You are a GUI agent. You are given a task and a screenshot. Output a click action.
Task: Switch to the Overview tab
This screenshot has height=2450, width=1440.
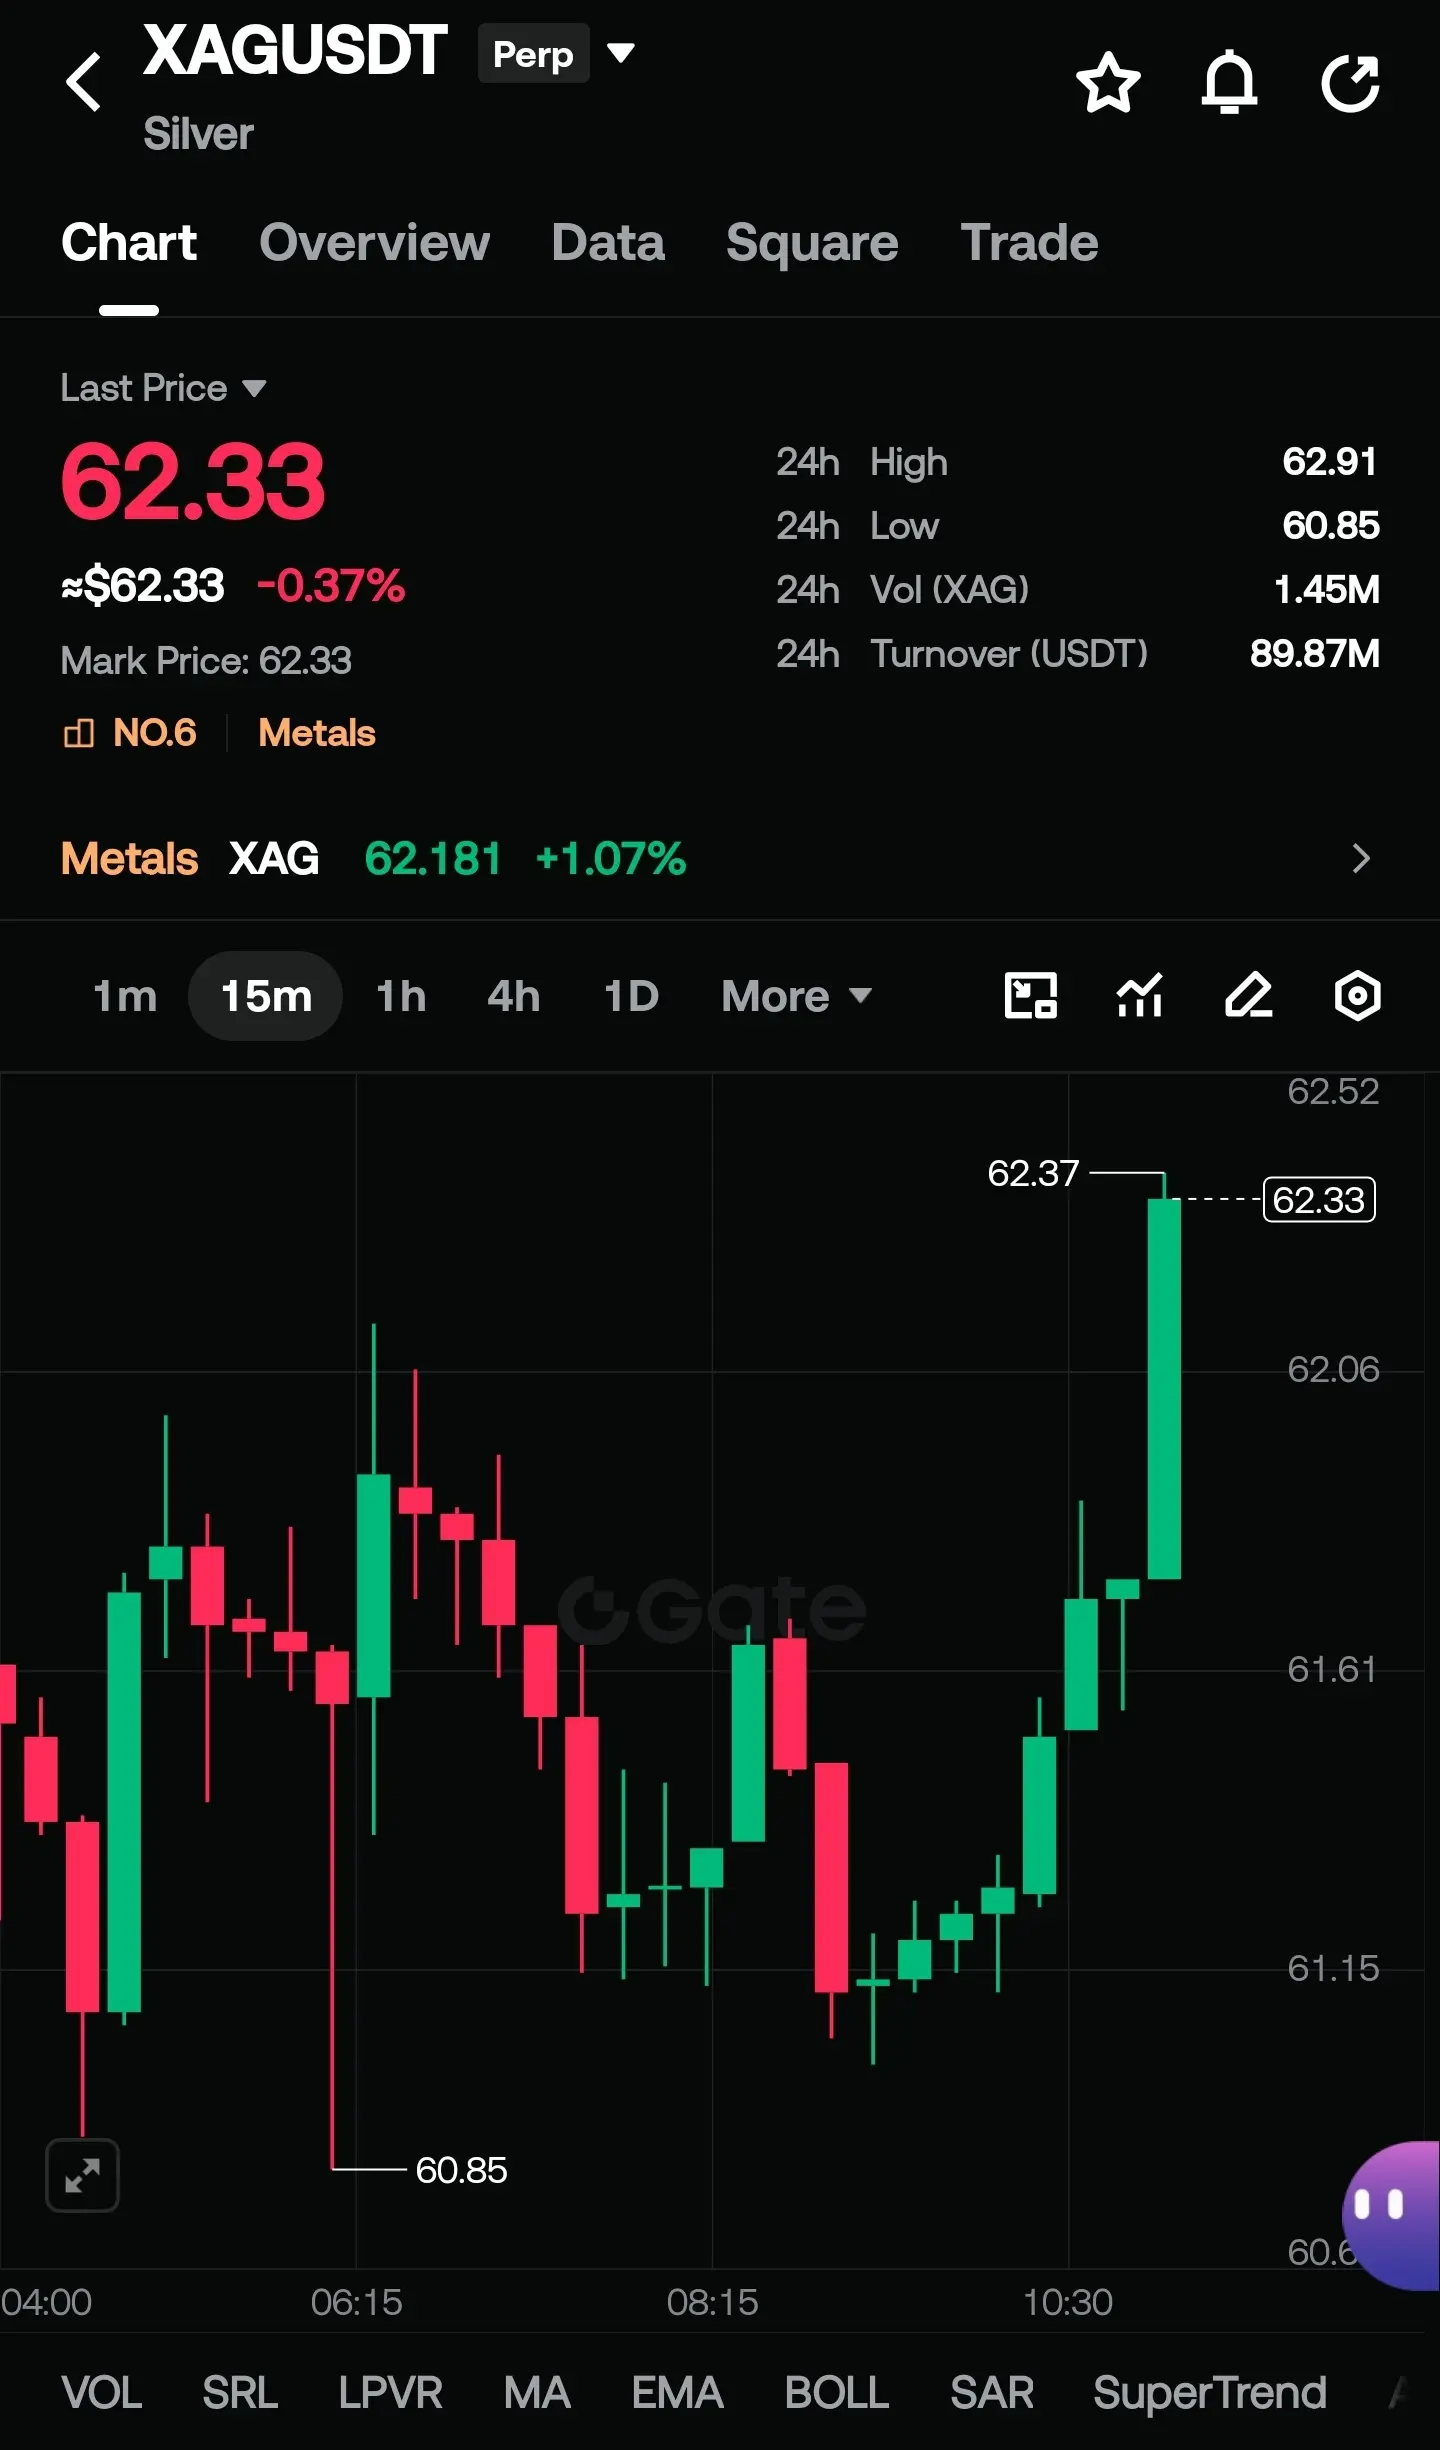click(x=374, y=243)
